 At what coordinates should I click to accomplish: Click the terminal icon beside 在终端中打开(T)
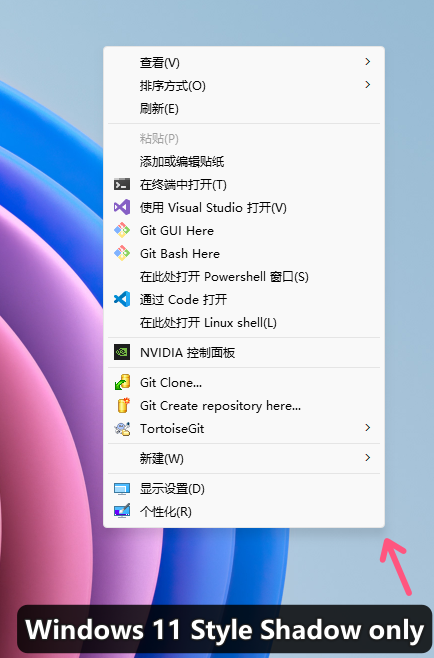click(122, 185)
